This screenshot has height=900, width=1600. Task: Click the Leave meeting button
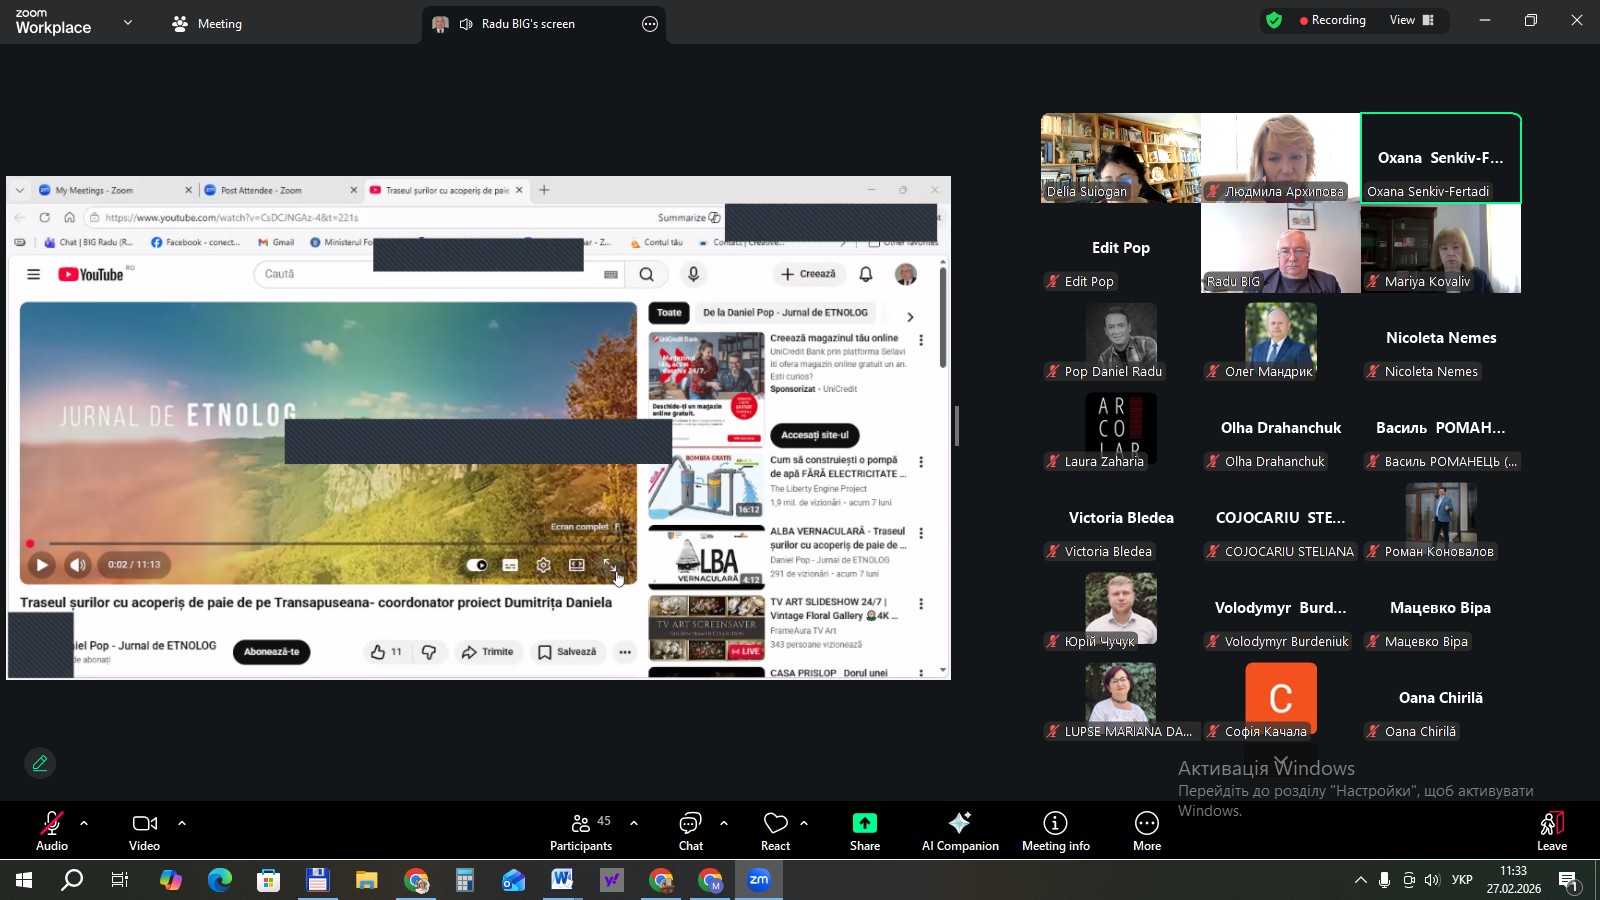(1551, 831)
